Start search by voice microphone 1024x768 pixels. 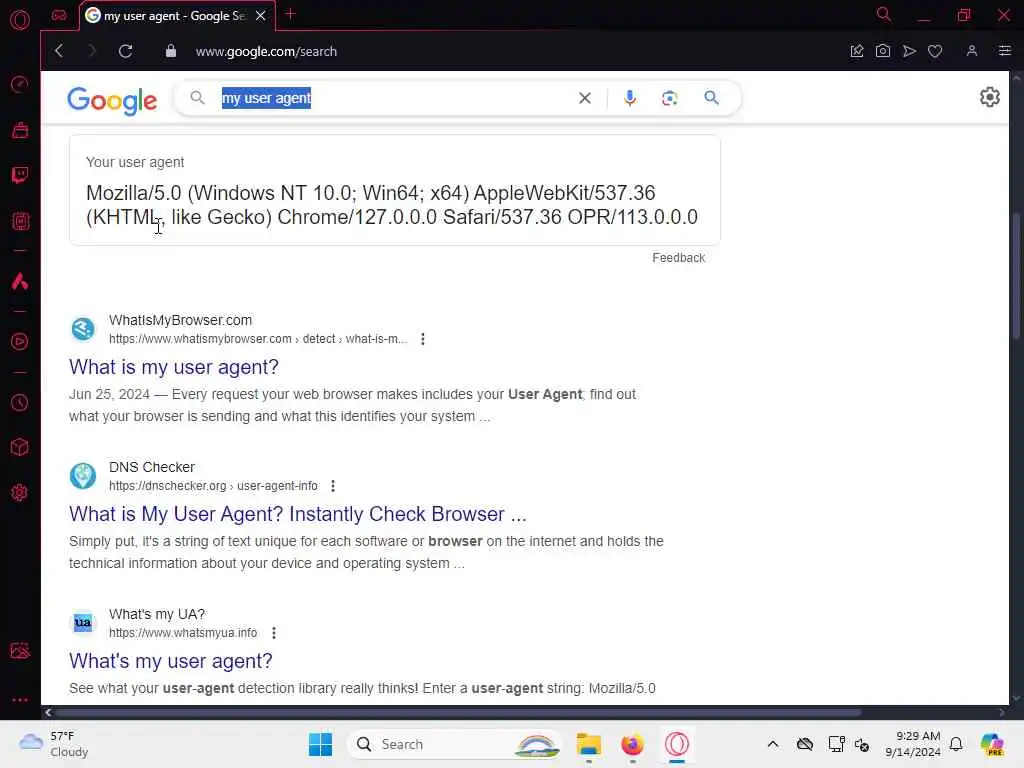click(630, 98)
